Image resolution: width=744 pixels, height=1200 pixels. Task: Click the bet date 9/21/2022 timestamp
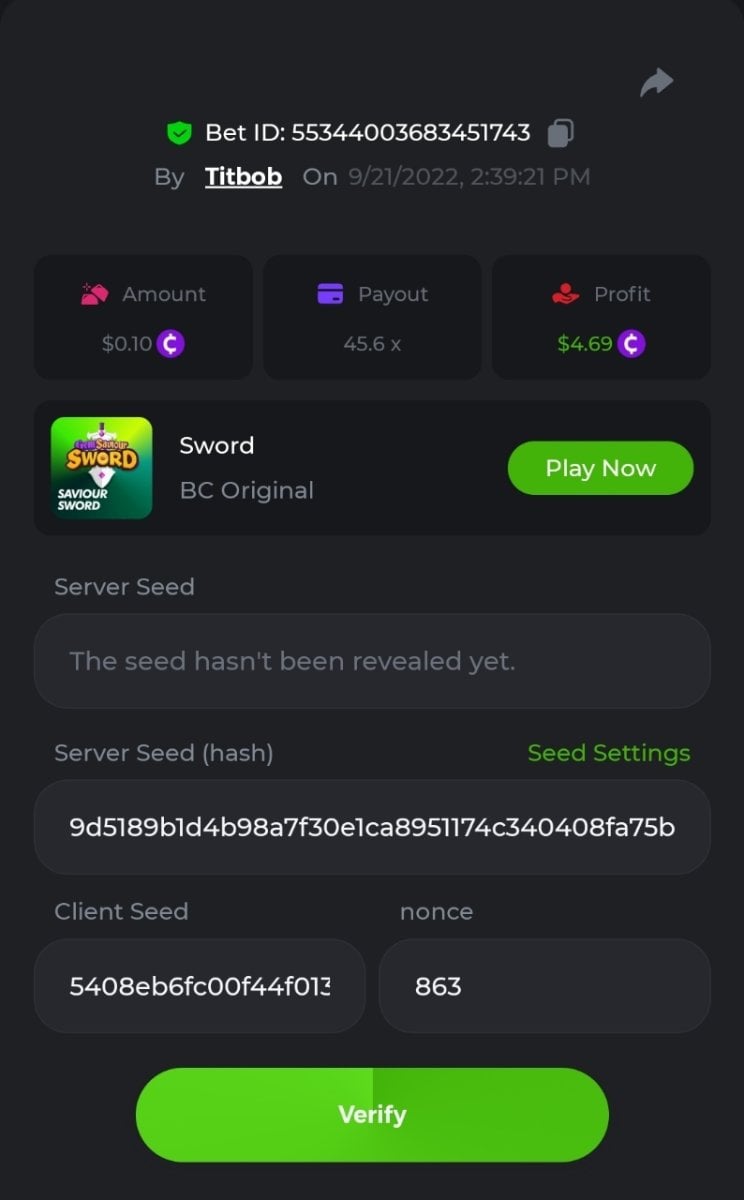[469, 177]
